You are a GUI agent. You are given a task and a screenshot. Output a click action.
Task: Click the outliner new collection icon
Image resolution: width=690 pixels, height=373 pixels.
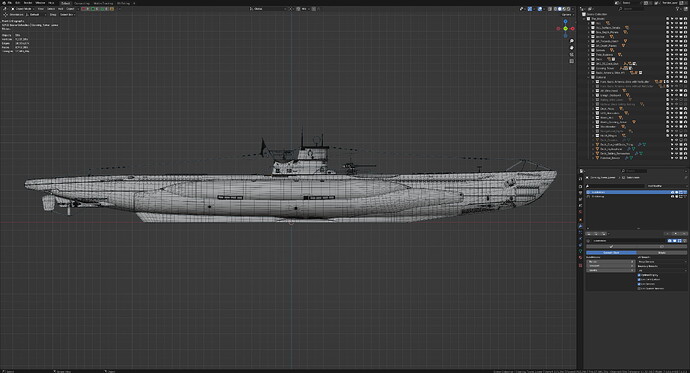[x=686, y=9]
